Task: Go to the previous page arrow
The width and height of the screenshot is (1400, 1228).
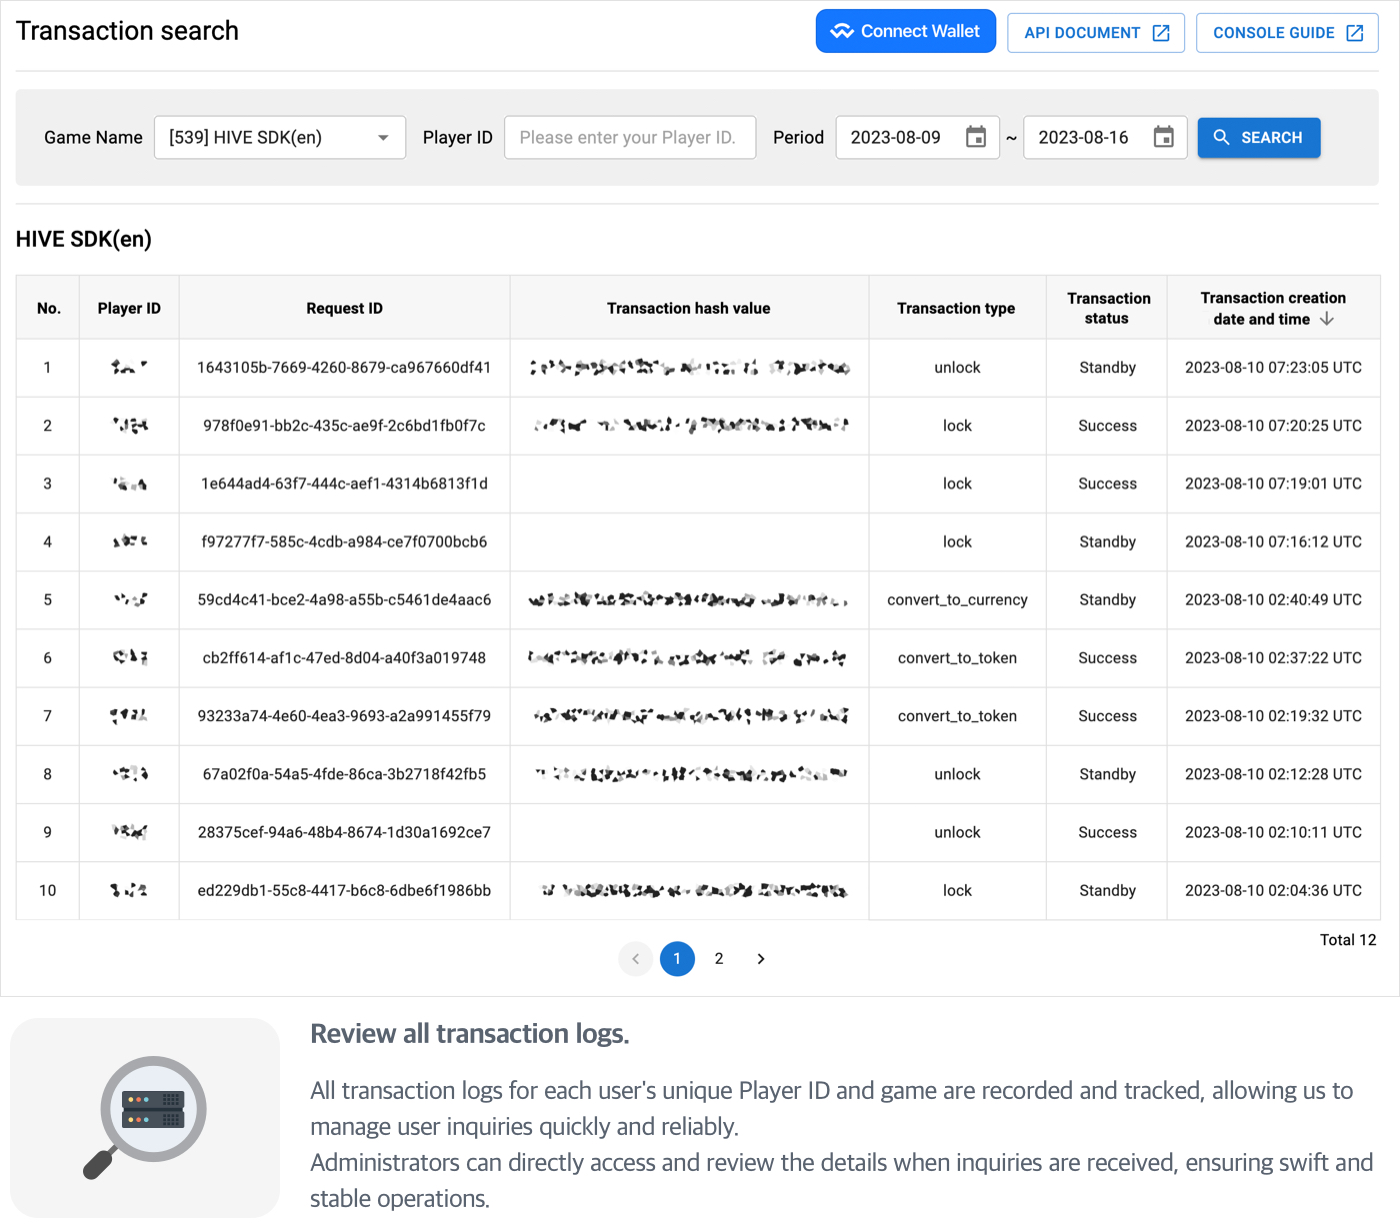Action: pyautogui.click(x=635, y=958)
